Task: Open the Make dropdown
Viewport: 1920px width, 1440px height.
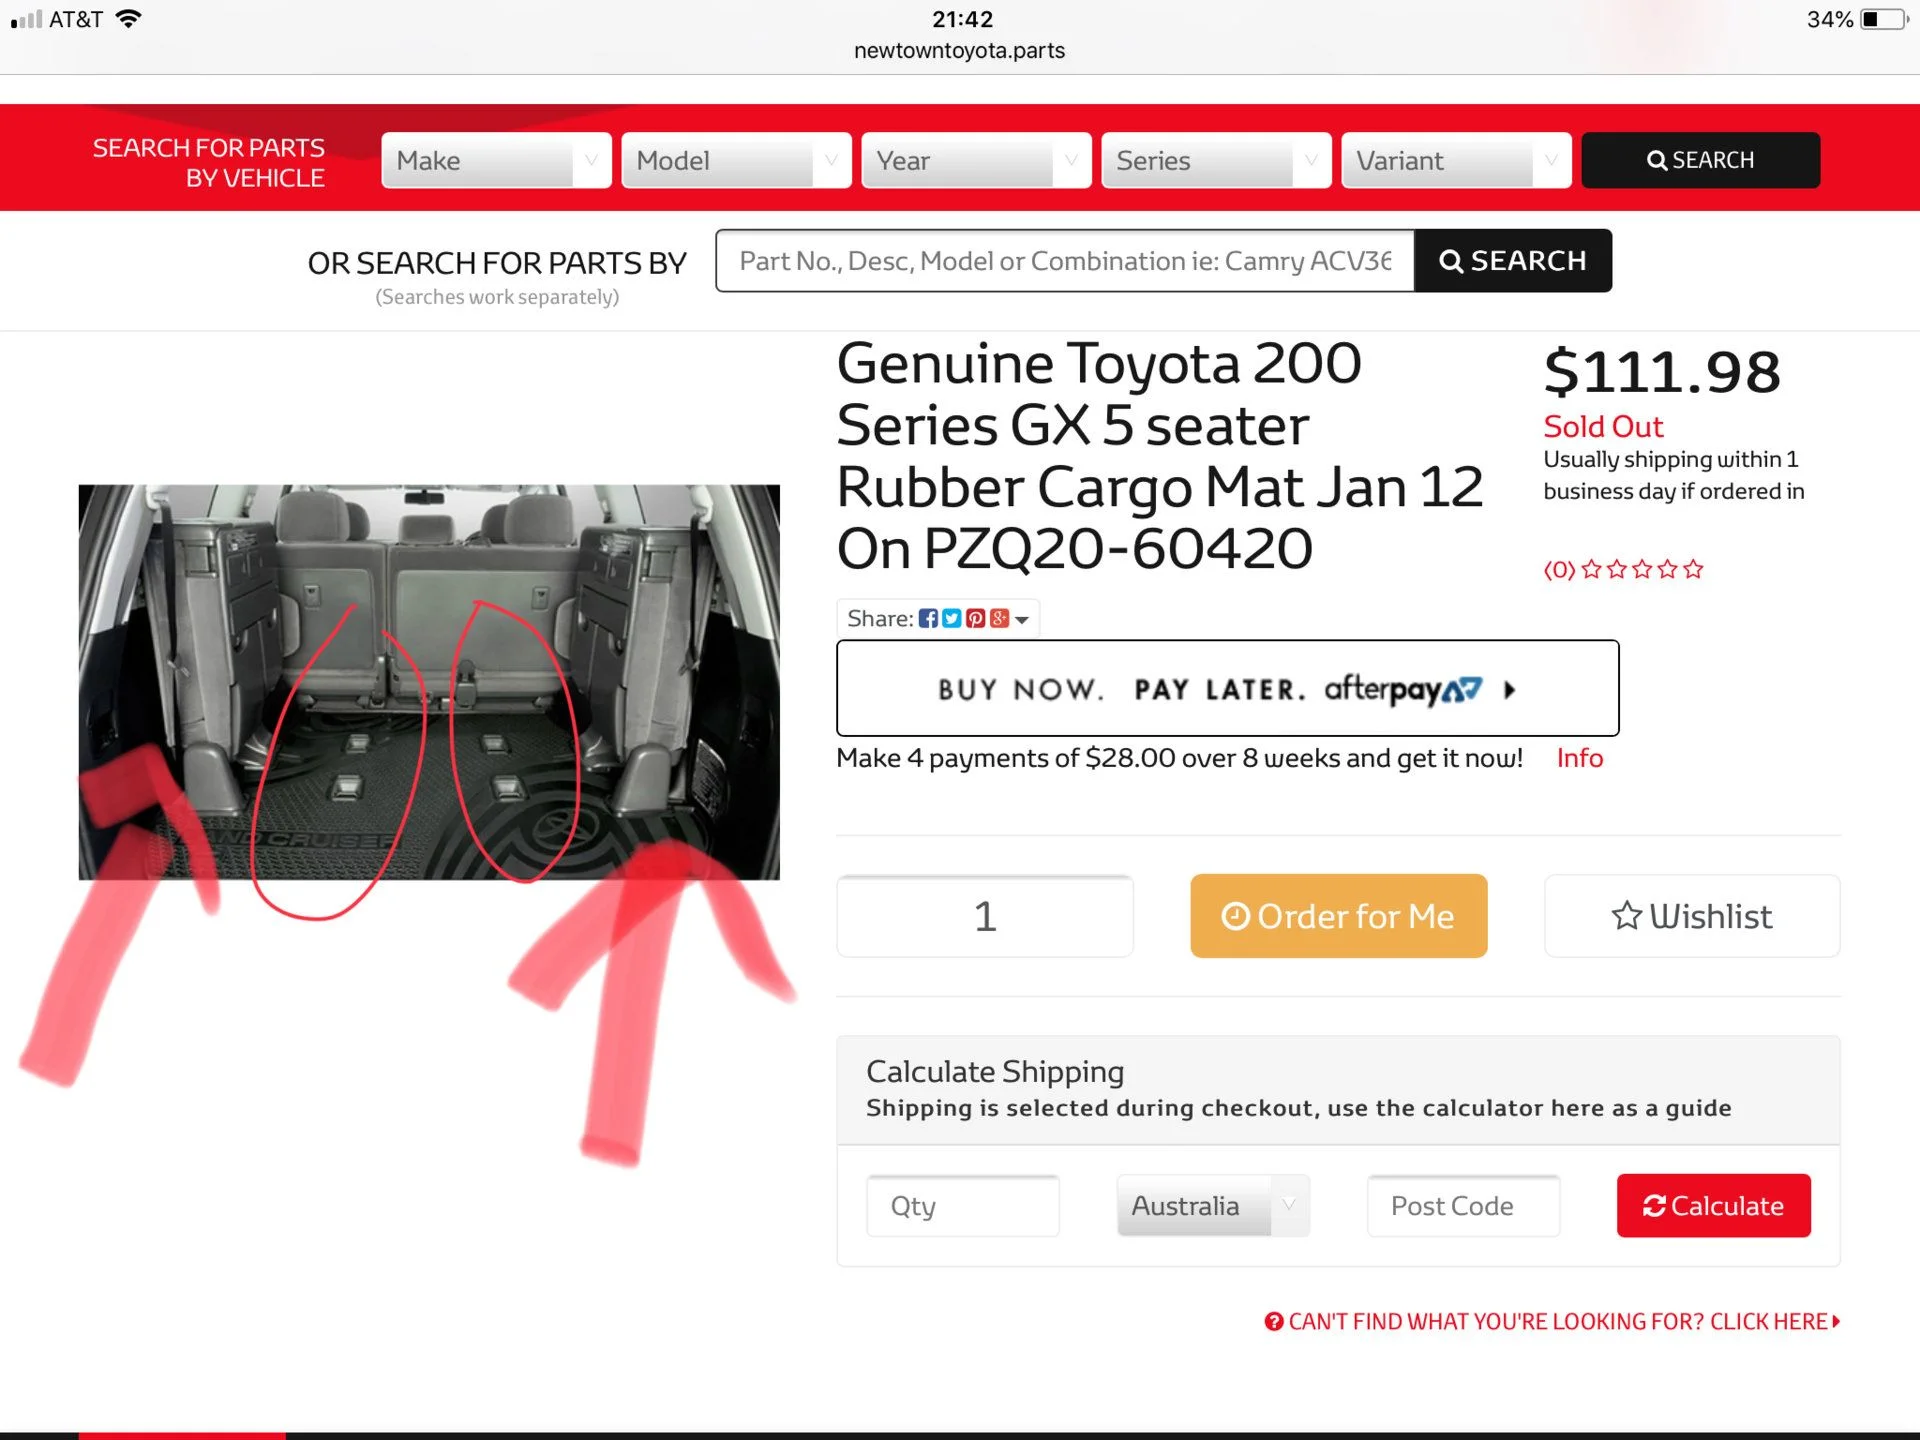Action: click(496, 160)
